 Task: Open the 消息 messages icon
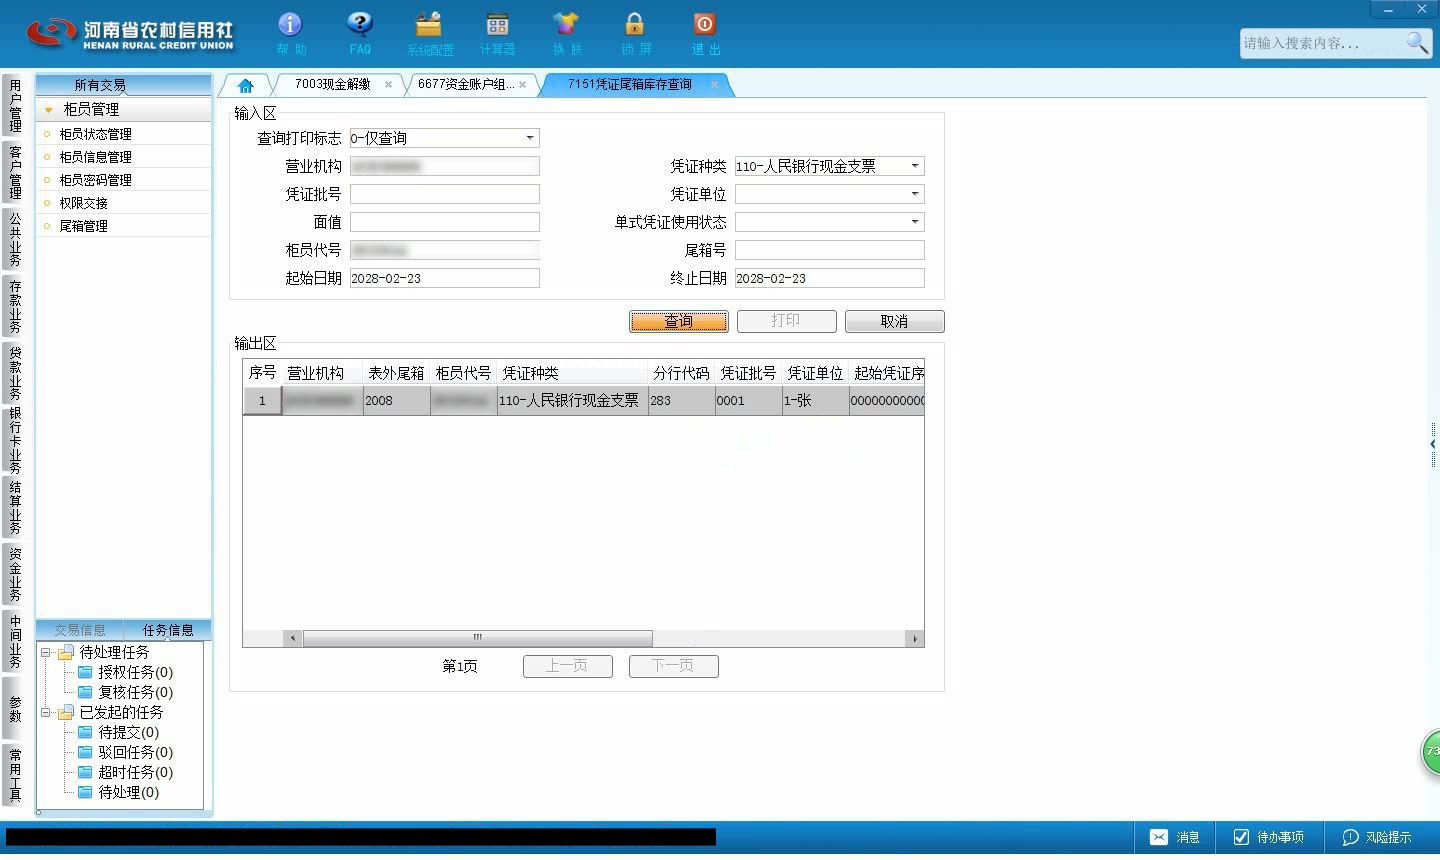1174,837
